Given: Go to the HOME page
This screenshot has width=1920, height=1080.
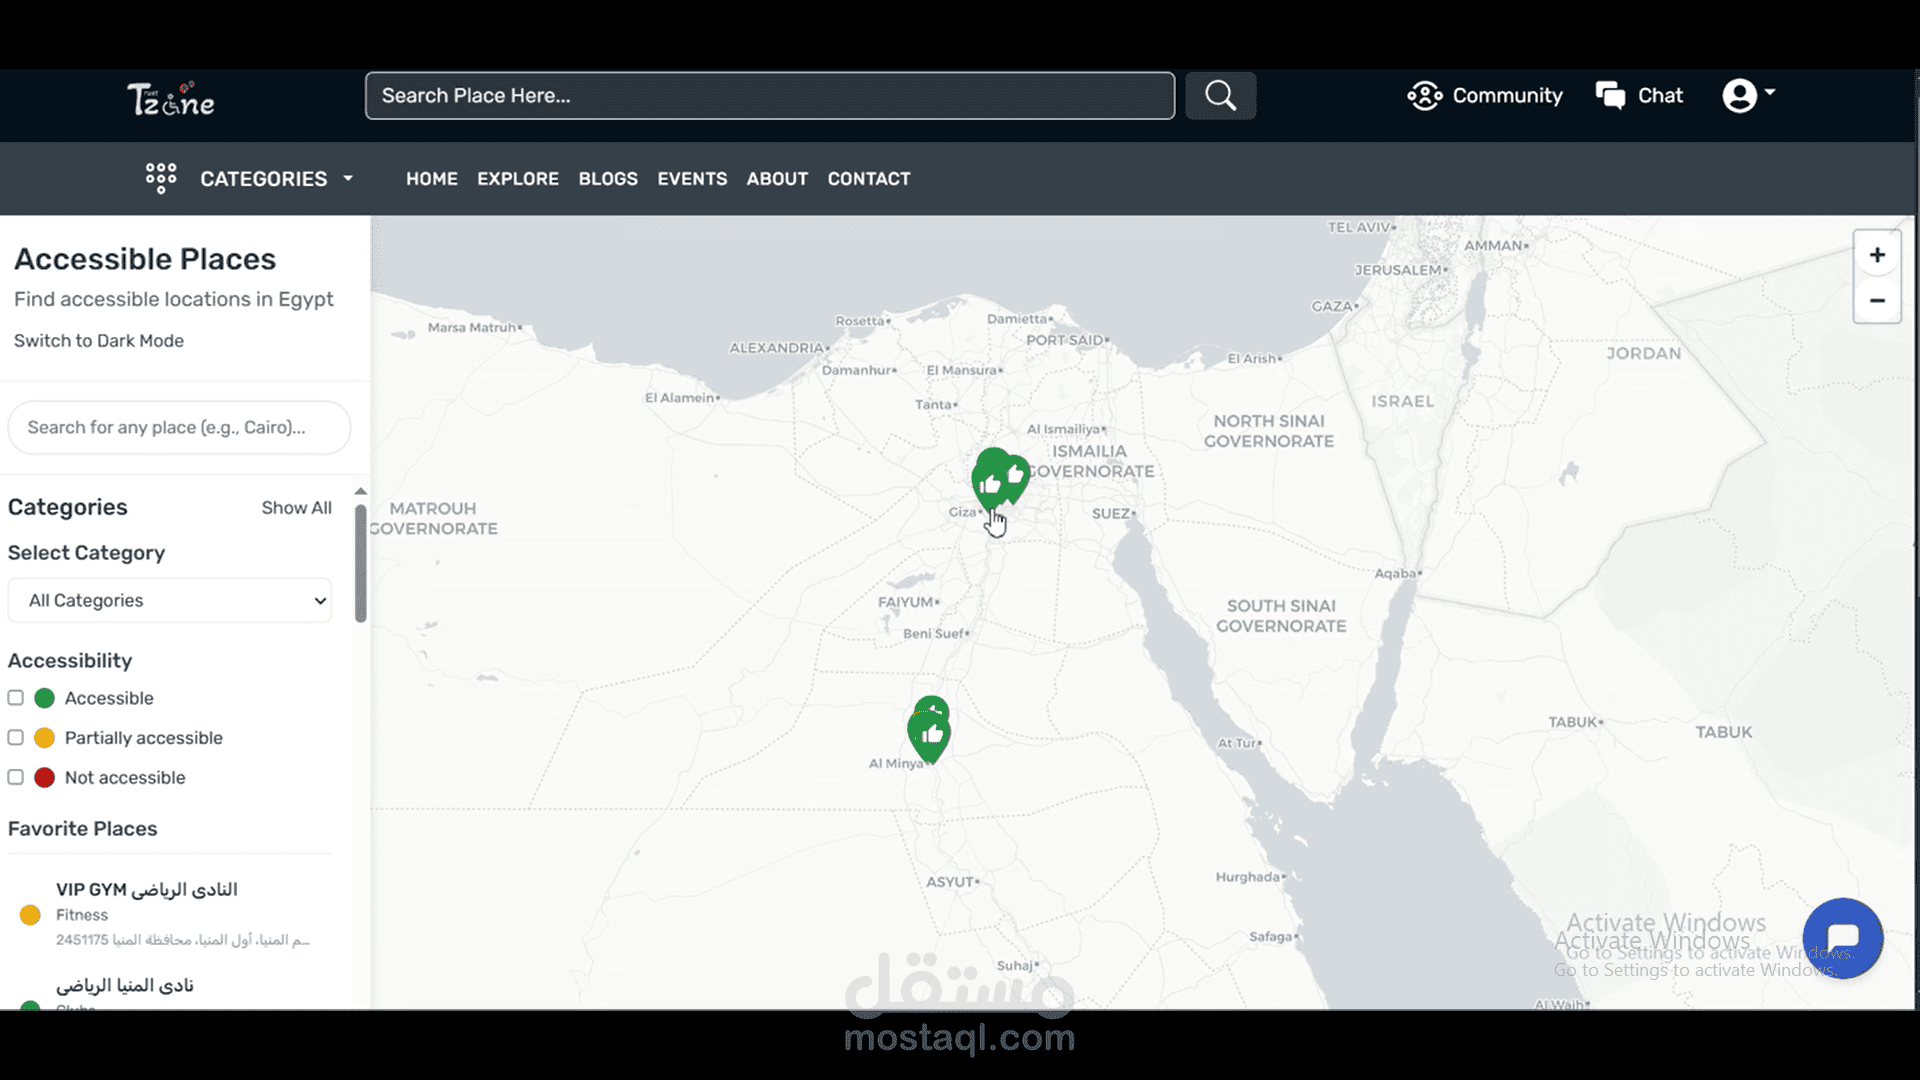Looking at the screenshot, I should pyautogui.click(x=432, y=178).
